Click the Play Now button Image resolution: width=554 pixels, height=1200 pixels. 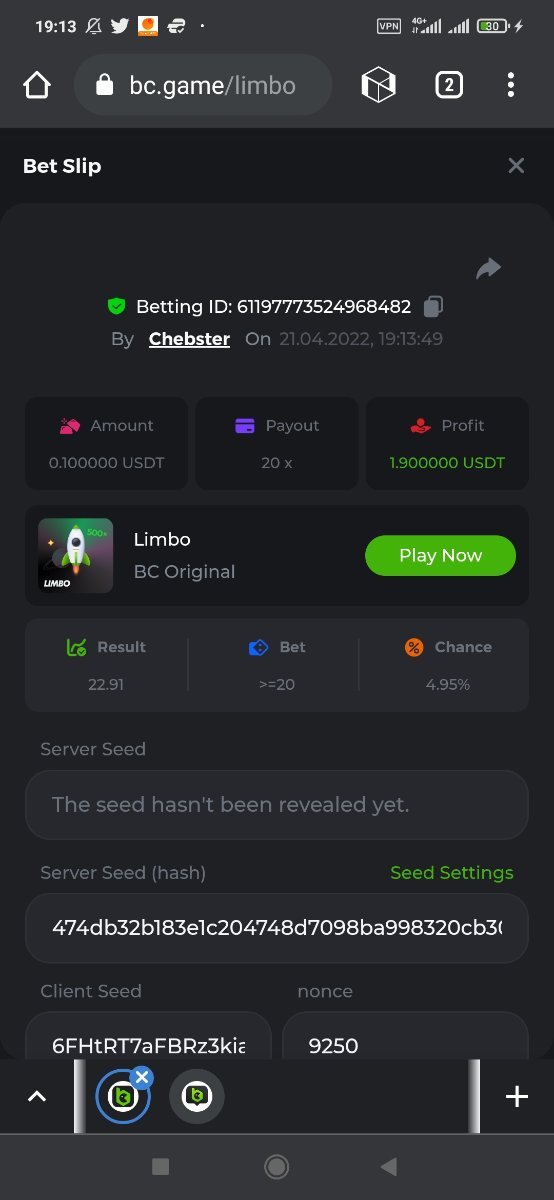tap(440, 556)
